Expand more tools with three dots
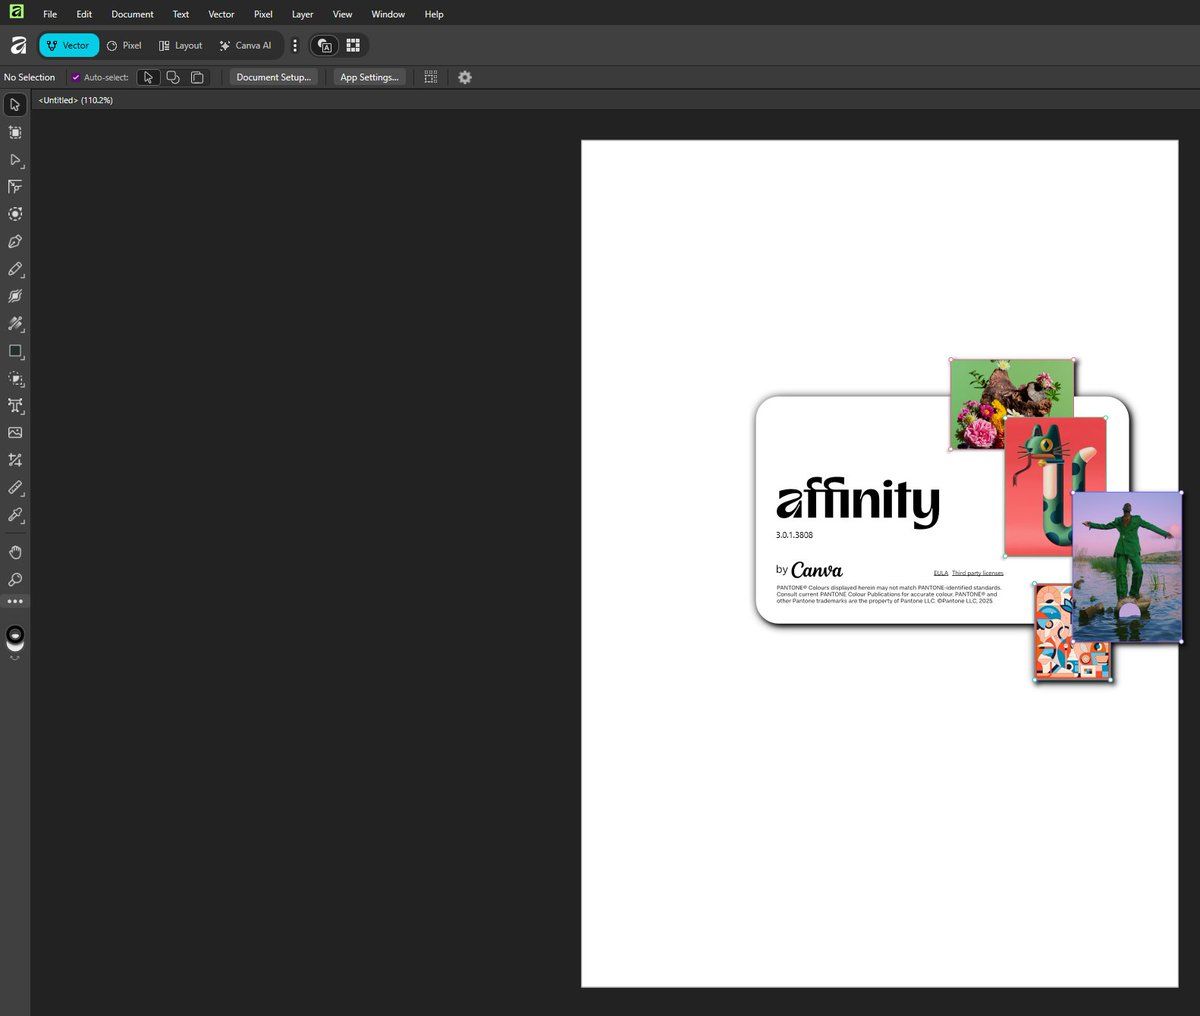1200x1016 pixels. click(x=15, y=601)
